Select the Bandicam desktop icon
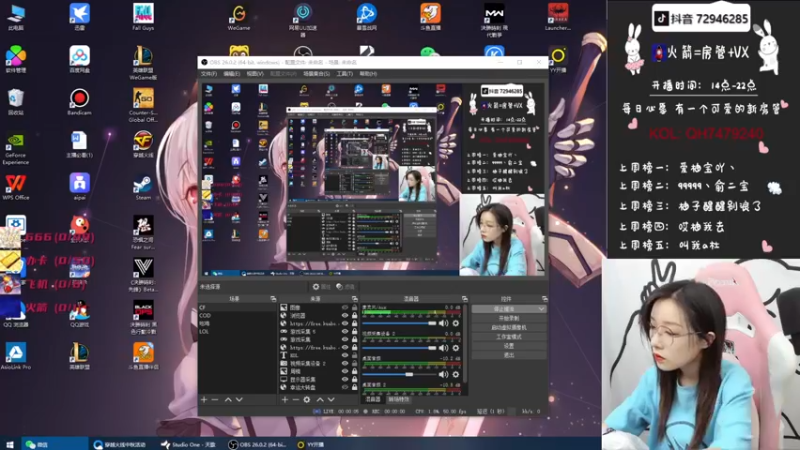The image size is (800, 450). [x=79, y=102]
